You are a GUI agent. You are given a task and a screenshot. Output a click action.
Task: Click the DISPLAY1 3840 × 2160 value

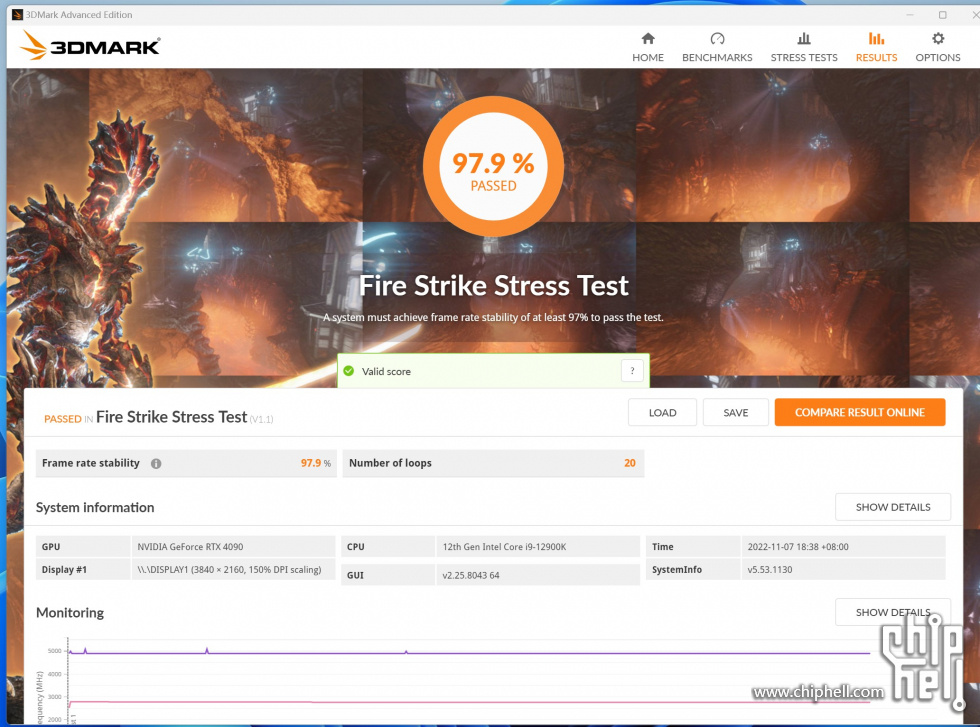click(x=229, y=569)
